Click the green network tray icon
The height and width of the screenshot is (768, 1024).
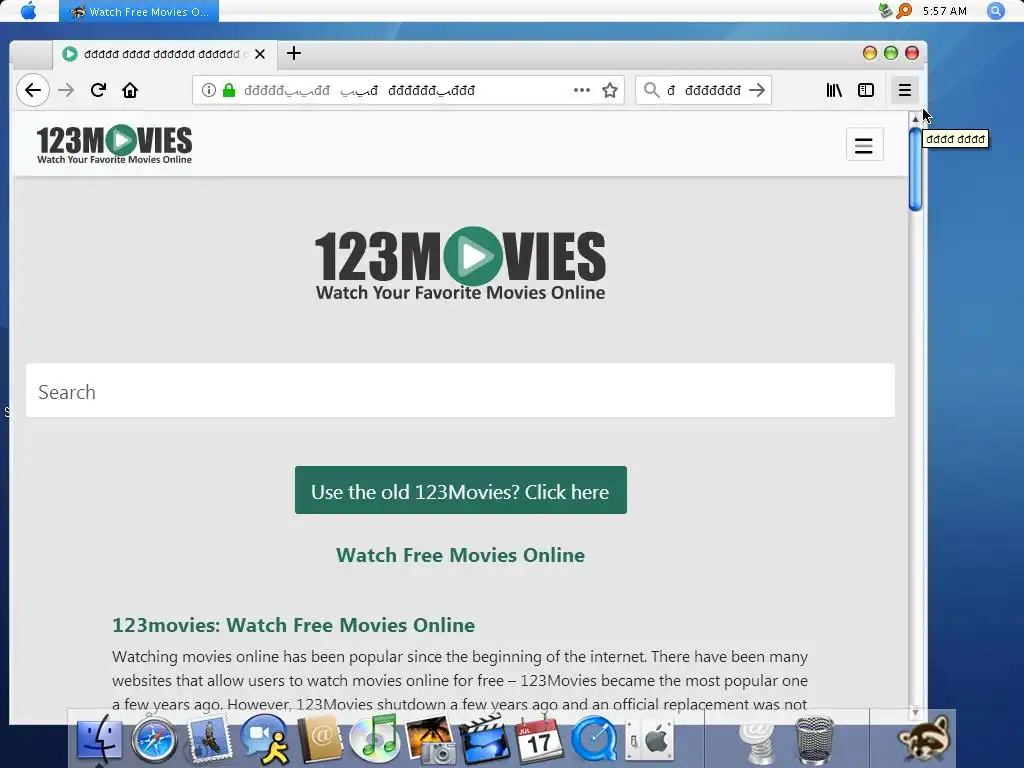coord(886,11)
